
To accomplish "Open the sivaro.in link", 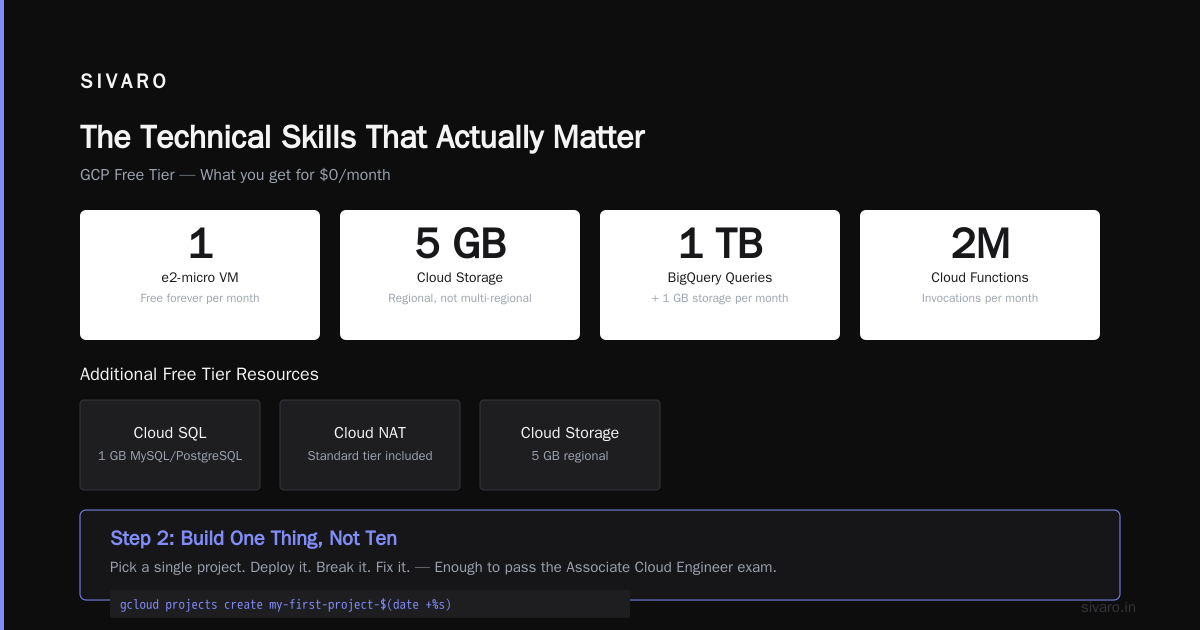I will pos(1108,607).
